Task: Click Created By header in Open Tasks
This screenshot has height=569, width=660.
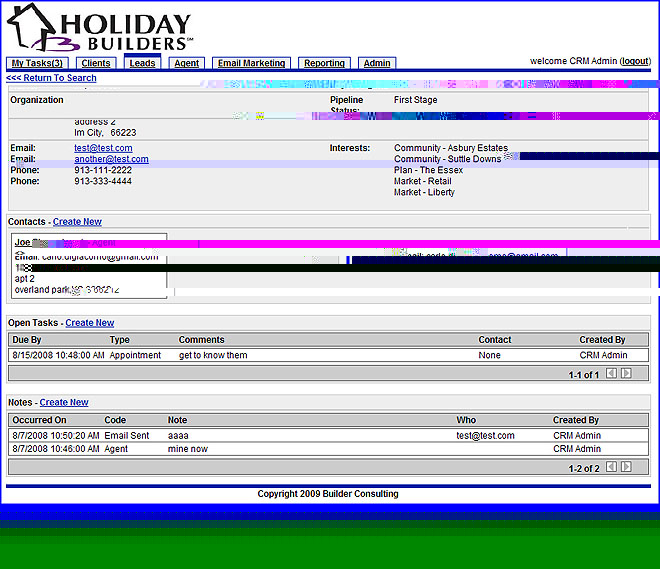Action: 602,340
